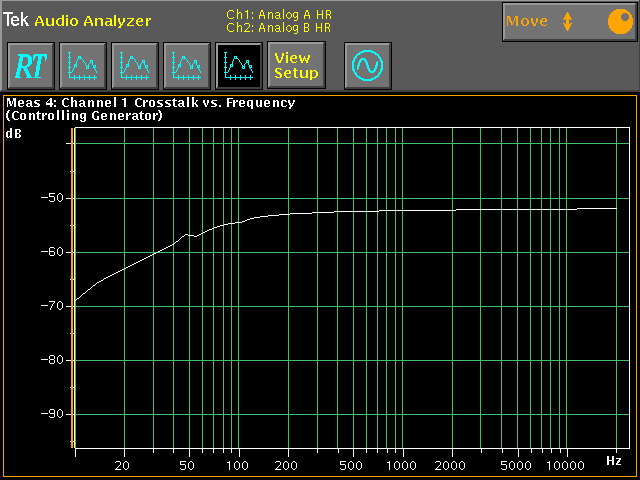The width and height of the screenshot is (640, 480).
Task: Select the Ch1: Analog A HR label
Action: click(279, 15)
